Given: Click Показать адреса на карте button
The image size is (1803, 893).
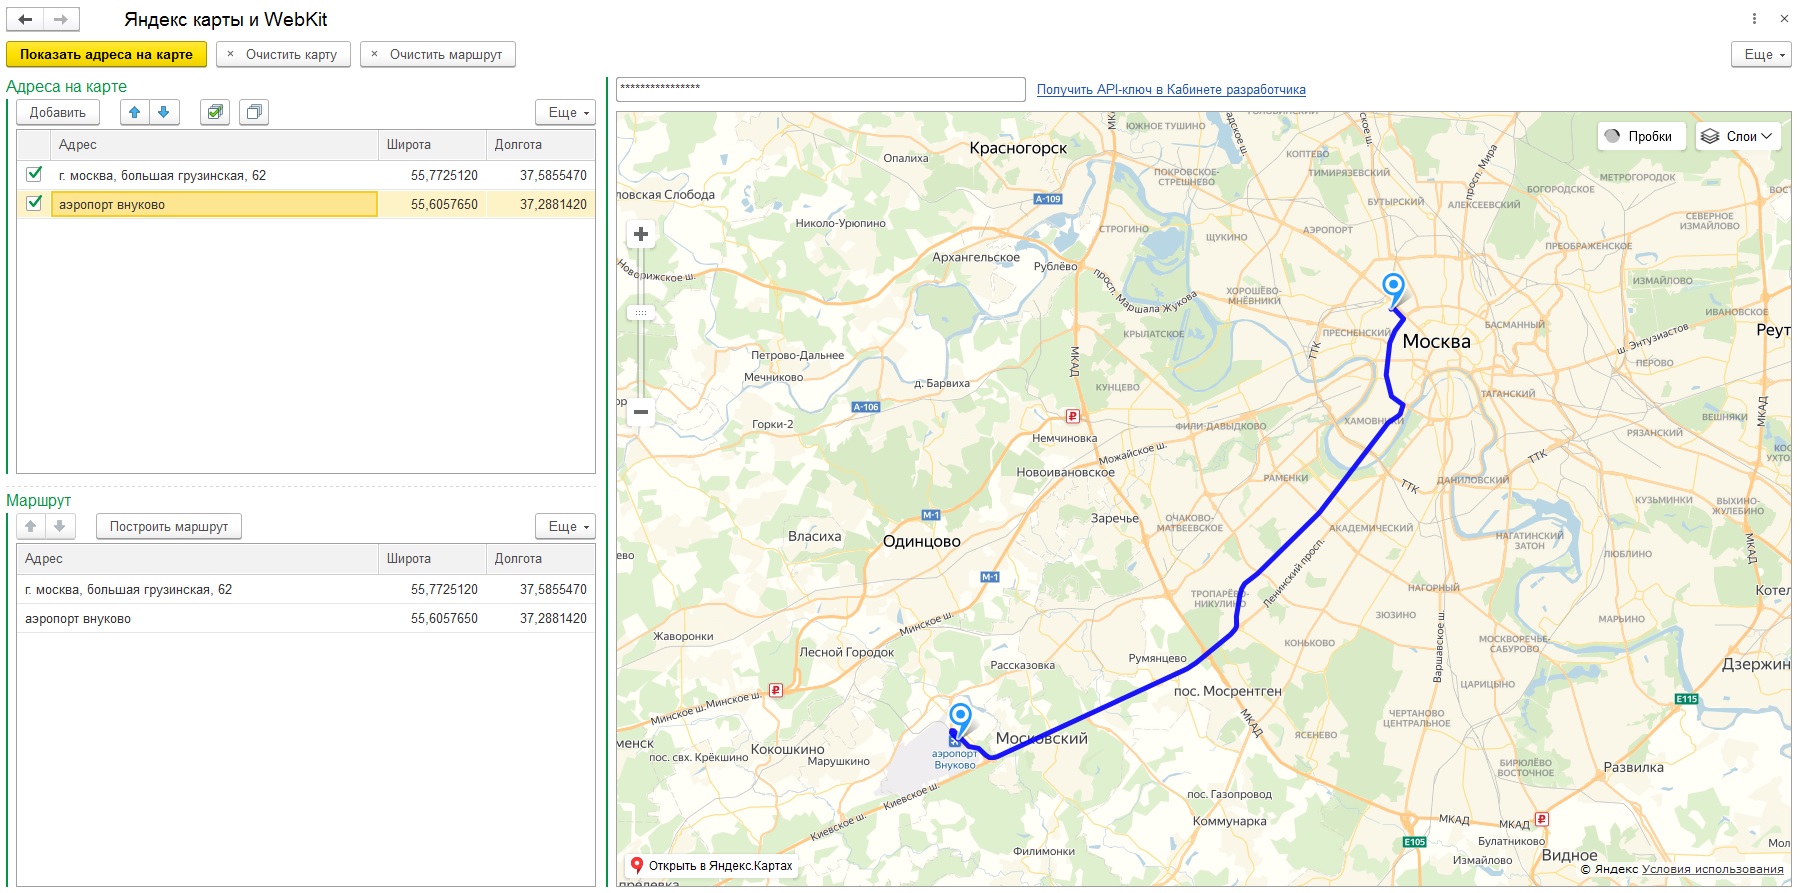Looking at the screenshot, I should [x=106, y=54].
